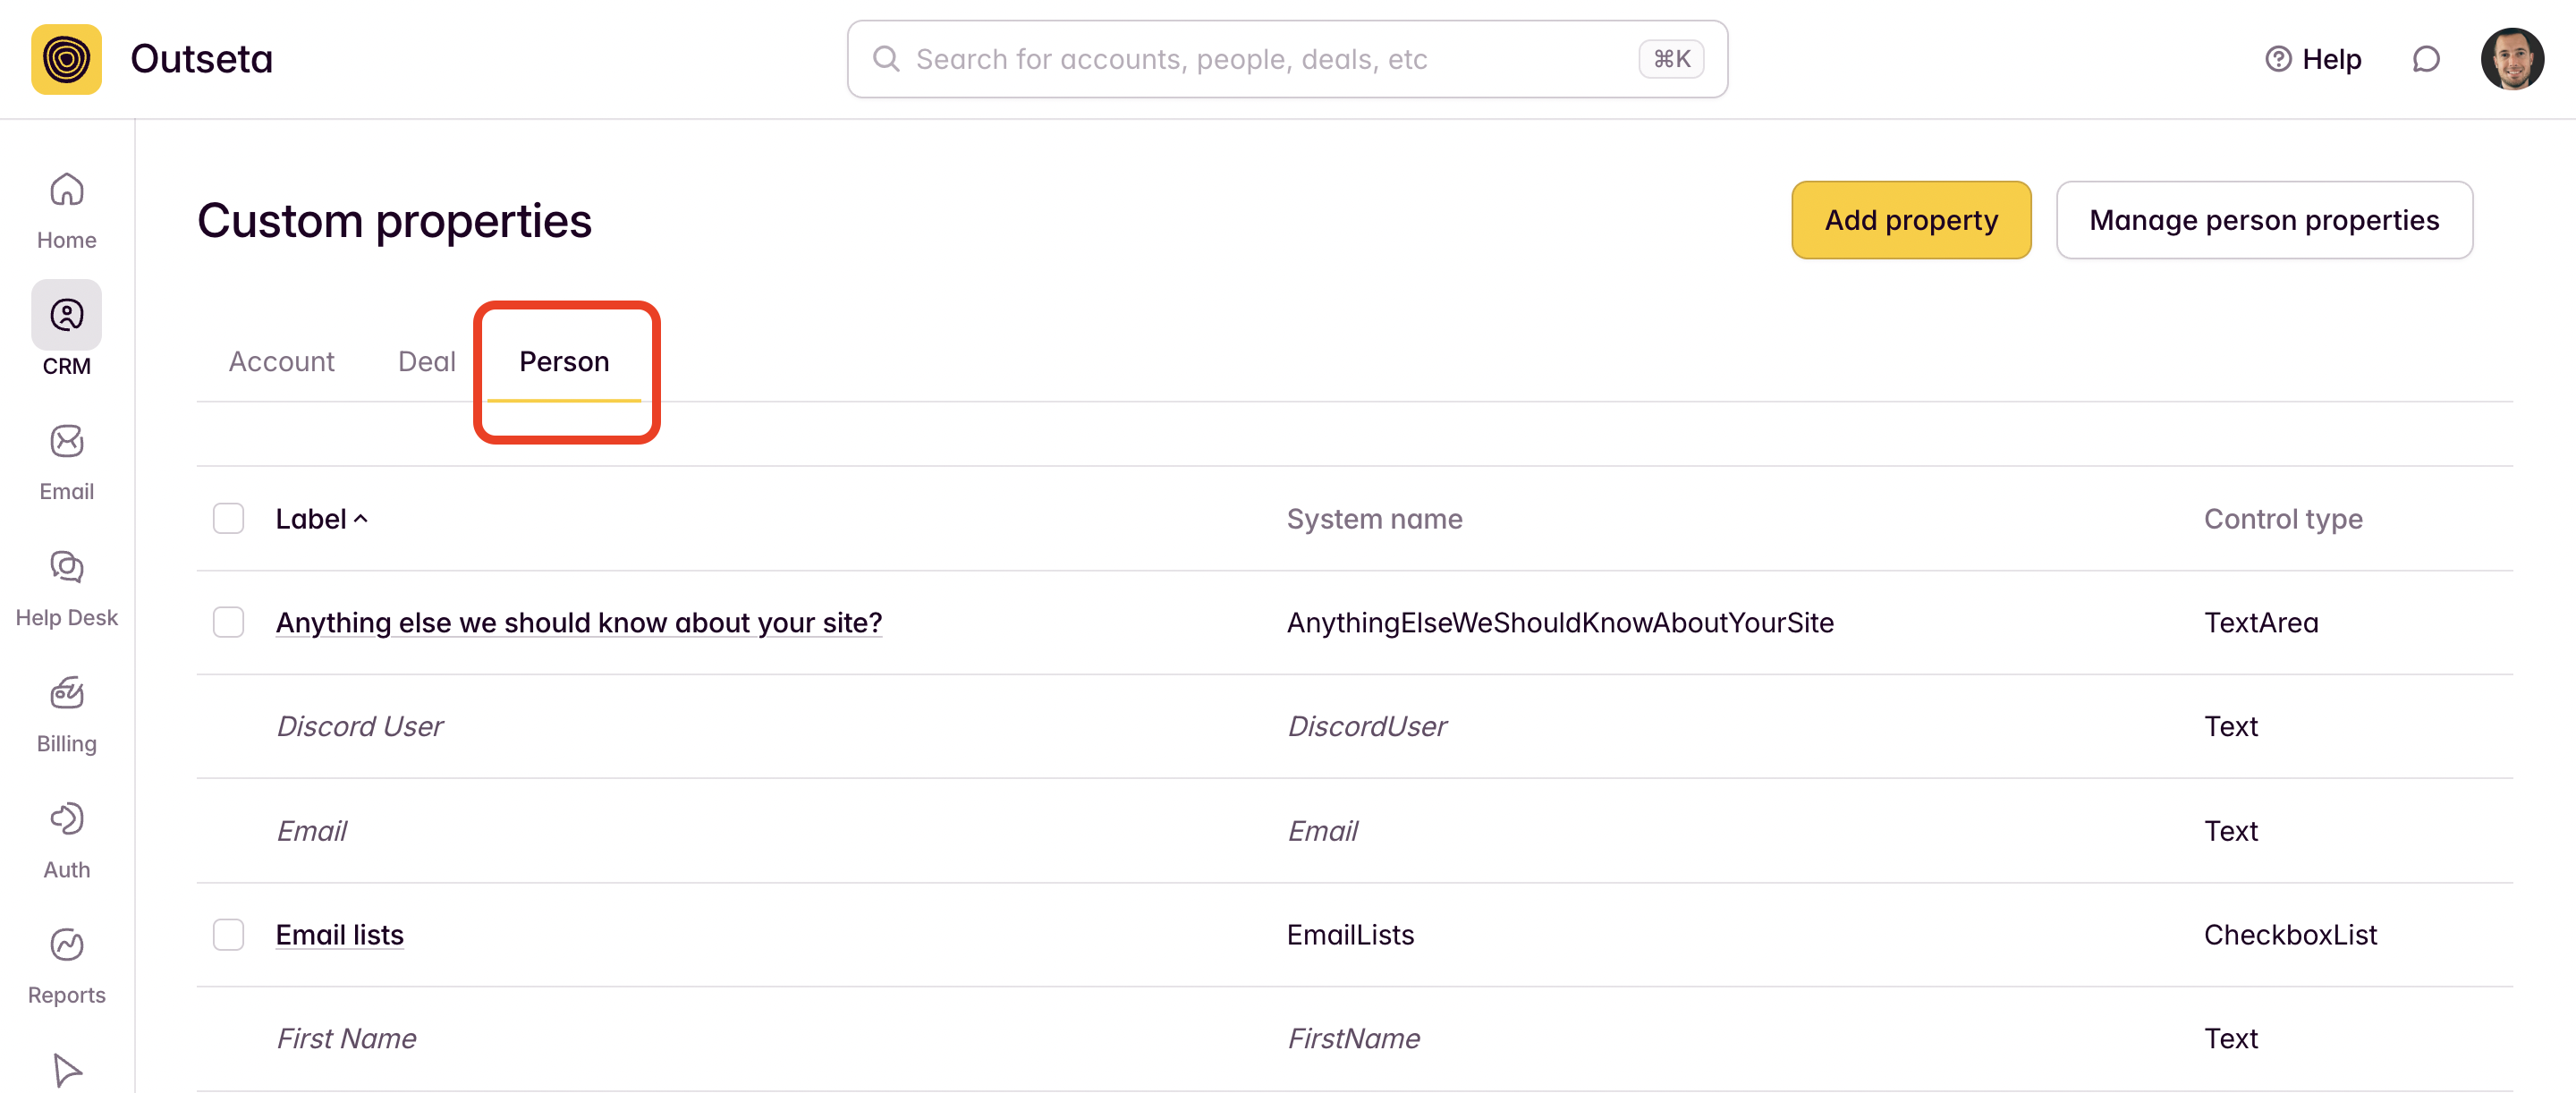The image size is (2576, 1093).
Task: Switch to the Deal tab
Action: 426,361
